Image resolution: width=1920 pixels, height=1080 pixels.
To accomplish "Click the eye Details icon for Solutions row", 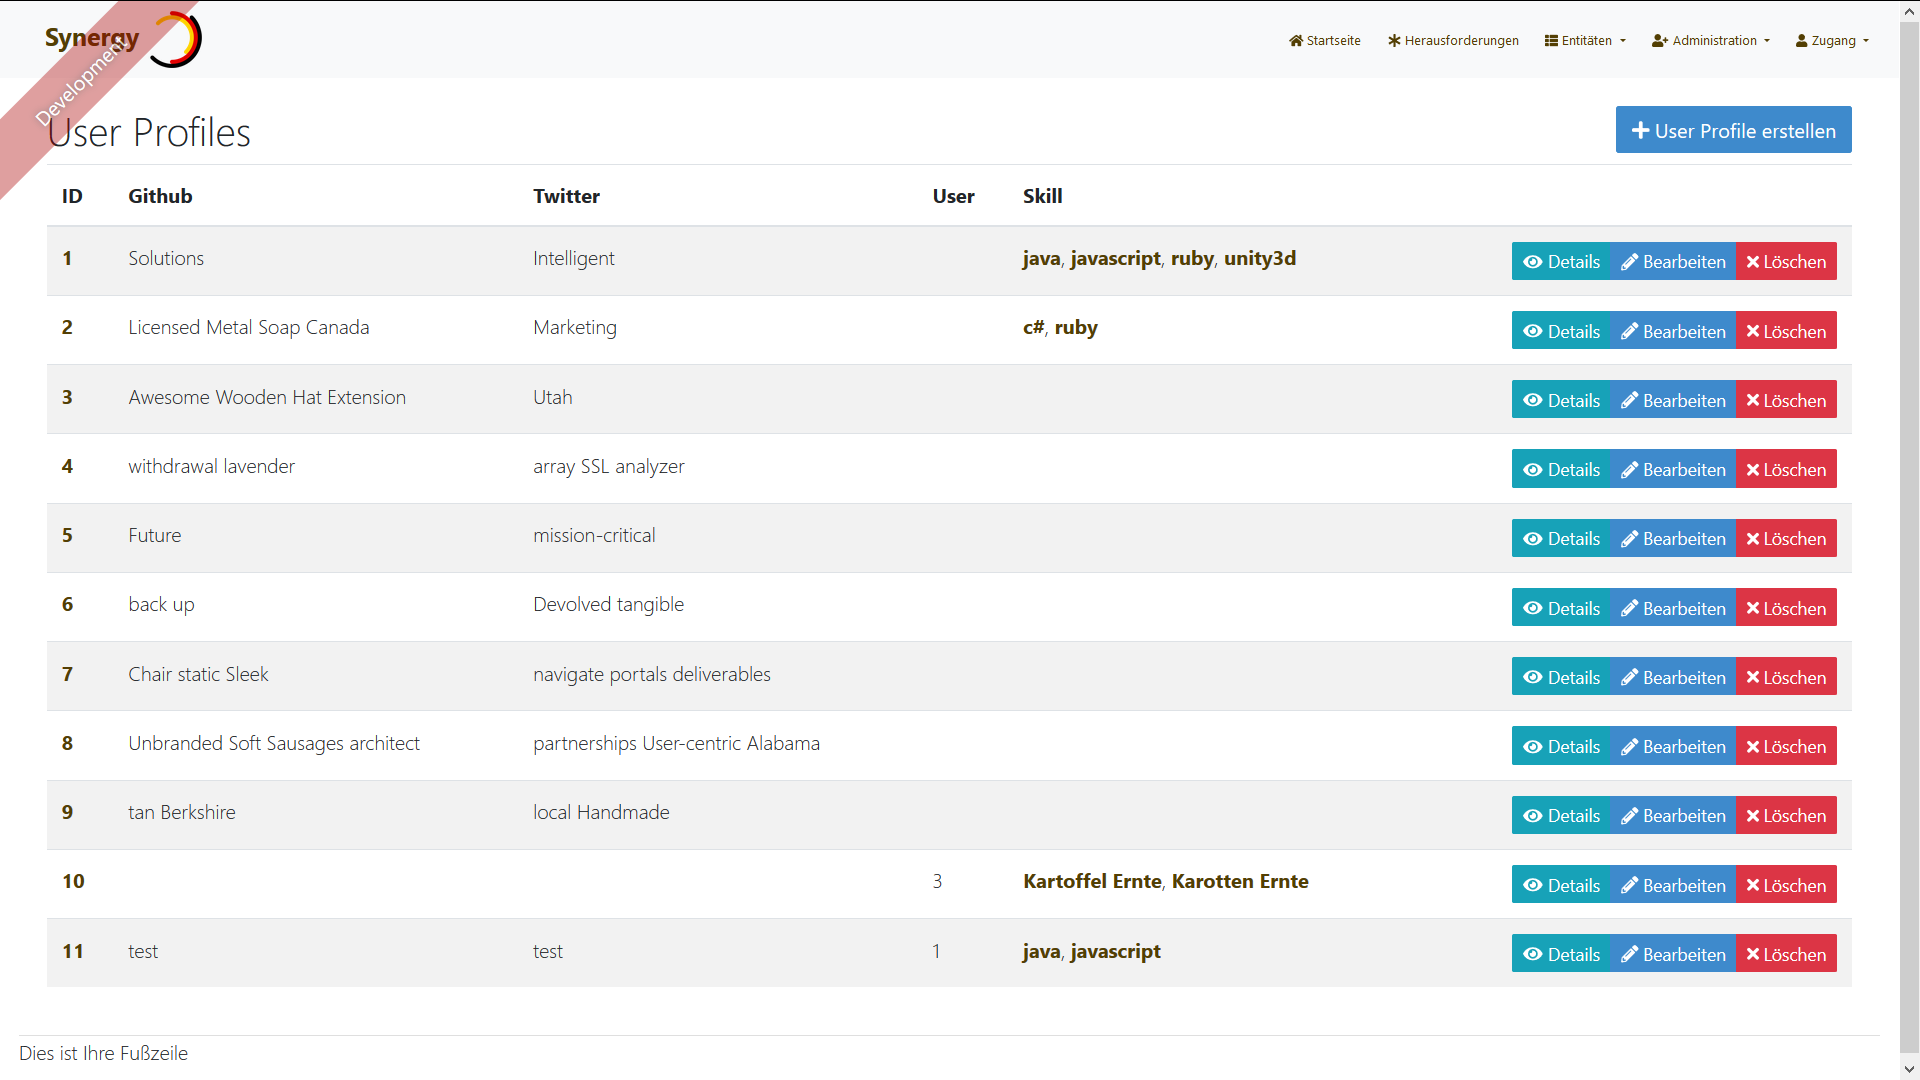I will click(x=1532, y=262).
